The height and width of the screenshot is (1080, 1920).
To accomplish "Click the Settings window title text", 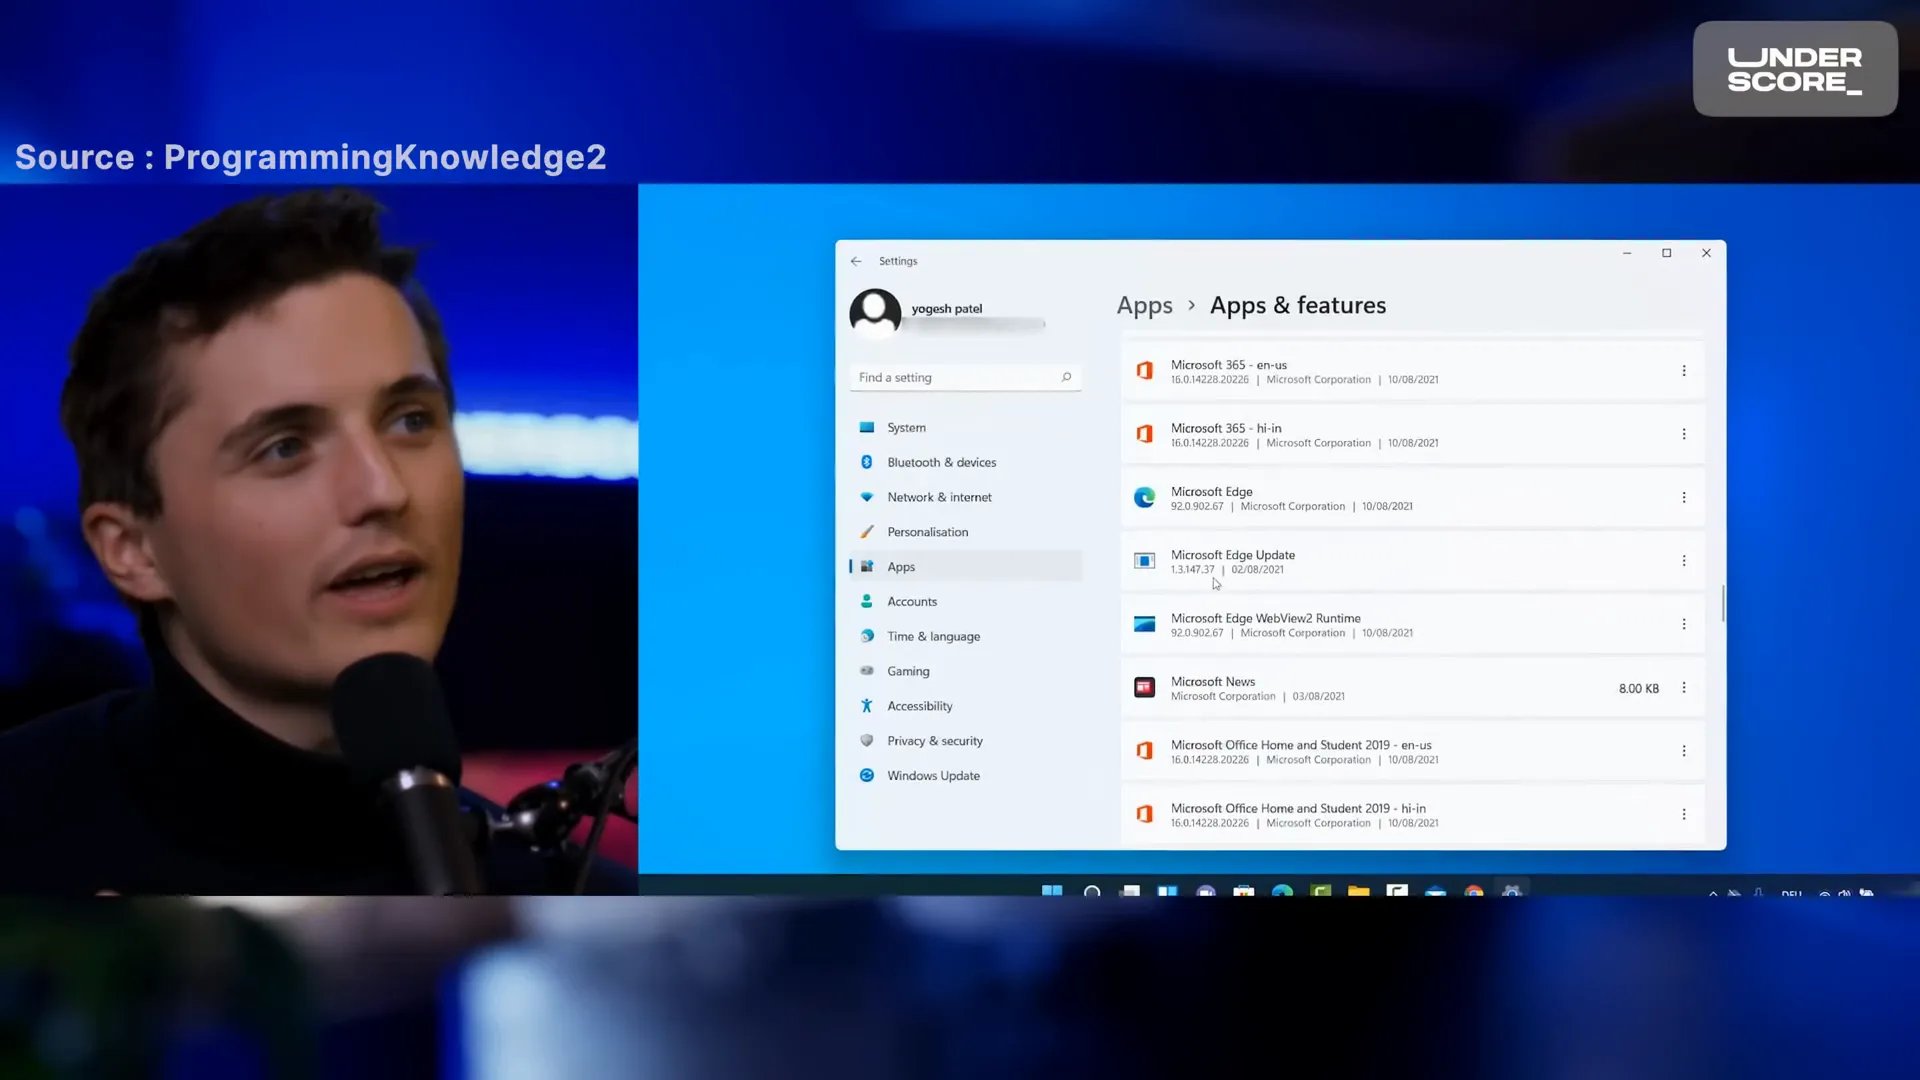I will click(898, 261).
